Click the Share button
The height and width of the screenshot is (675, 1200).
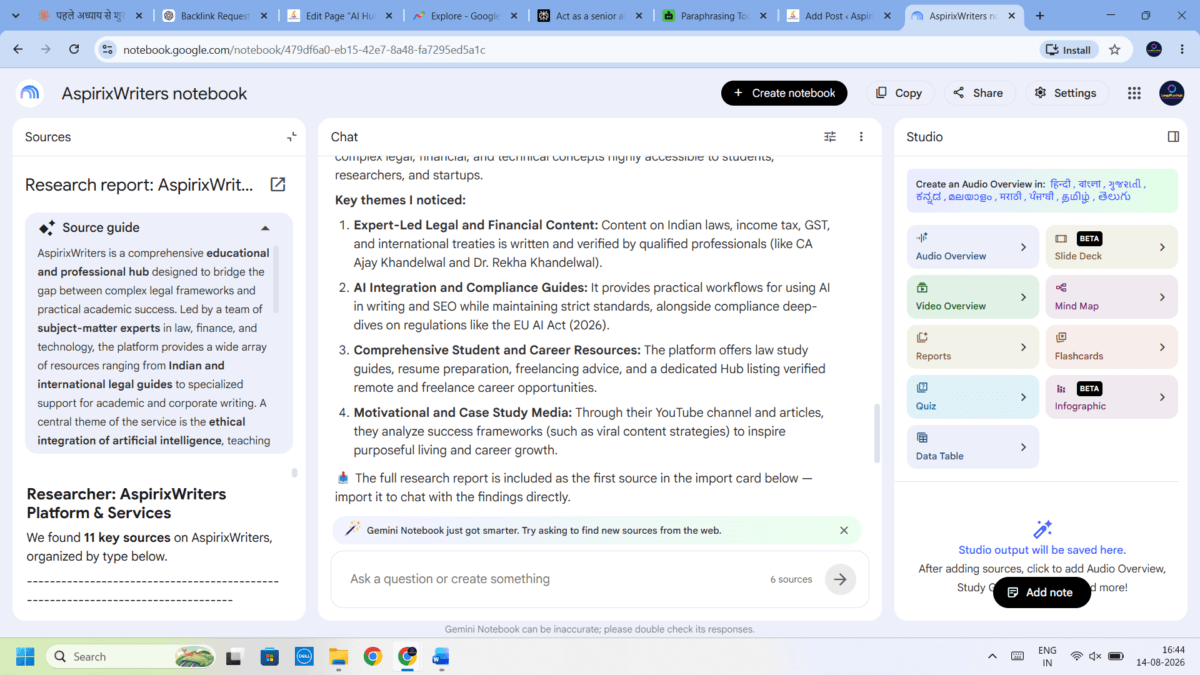point(979,93)
